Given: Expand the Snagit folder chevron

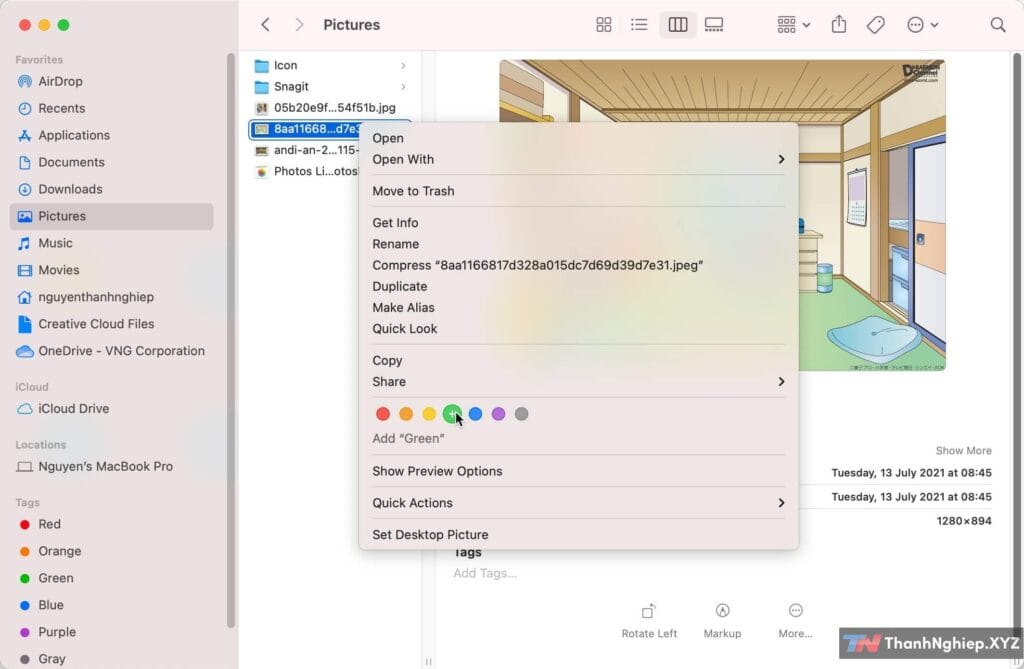Looking at the screenshot, I should click(403, 87).
